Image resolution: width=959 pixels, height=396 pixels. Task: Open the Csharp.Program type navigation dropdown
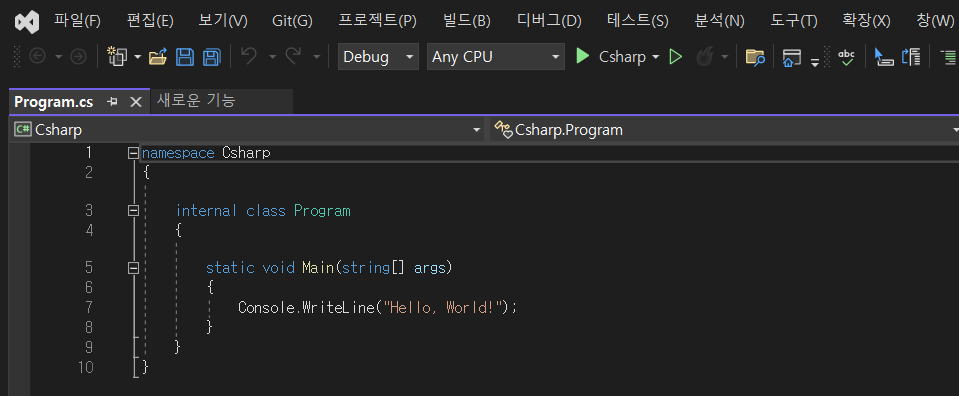[725, 130]
